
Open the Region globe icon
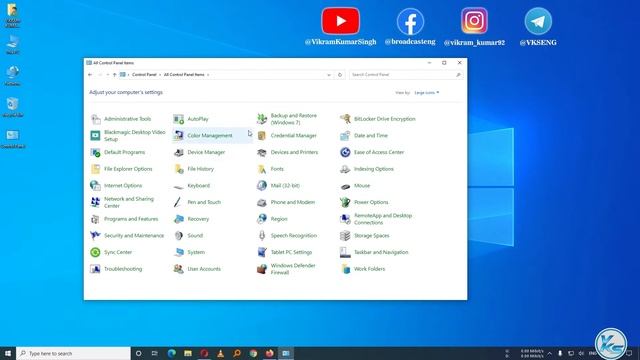pos(262,219)
